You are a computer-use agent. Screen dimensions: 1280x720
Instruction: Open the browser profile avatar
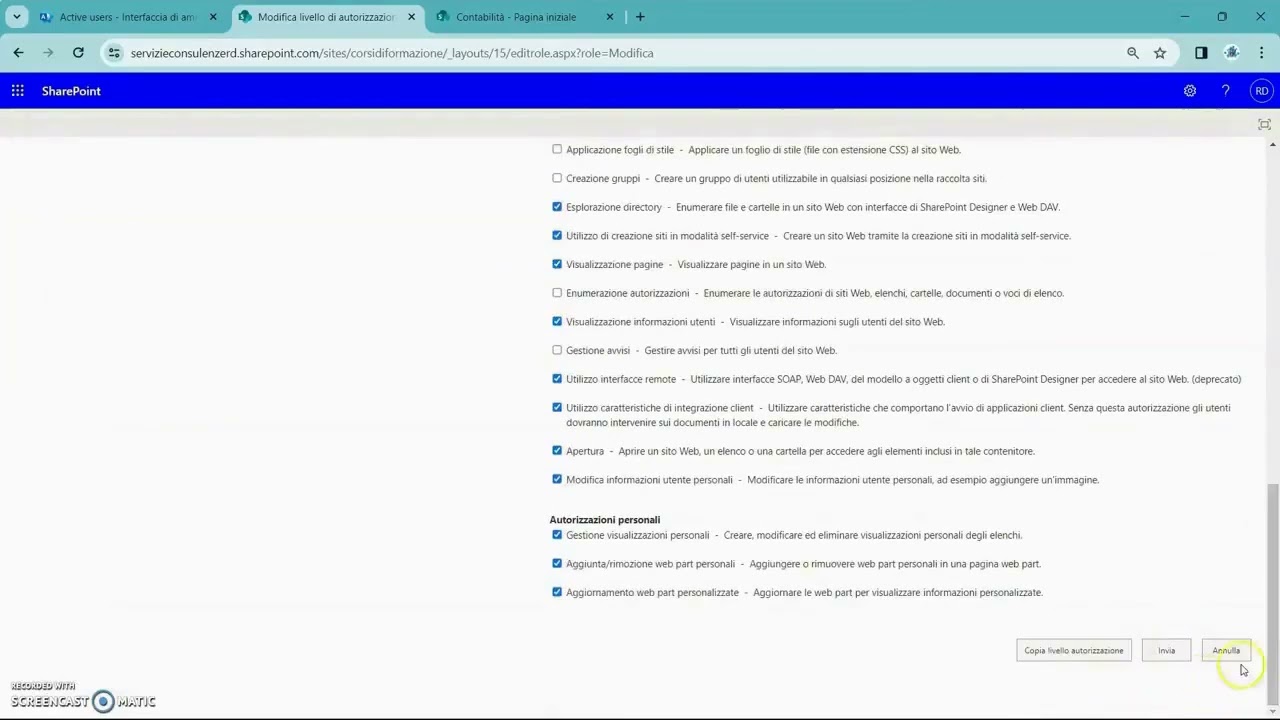[1232, 53]
